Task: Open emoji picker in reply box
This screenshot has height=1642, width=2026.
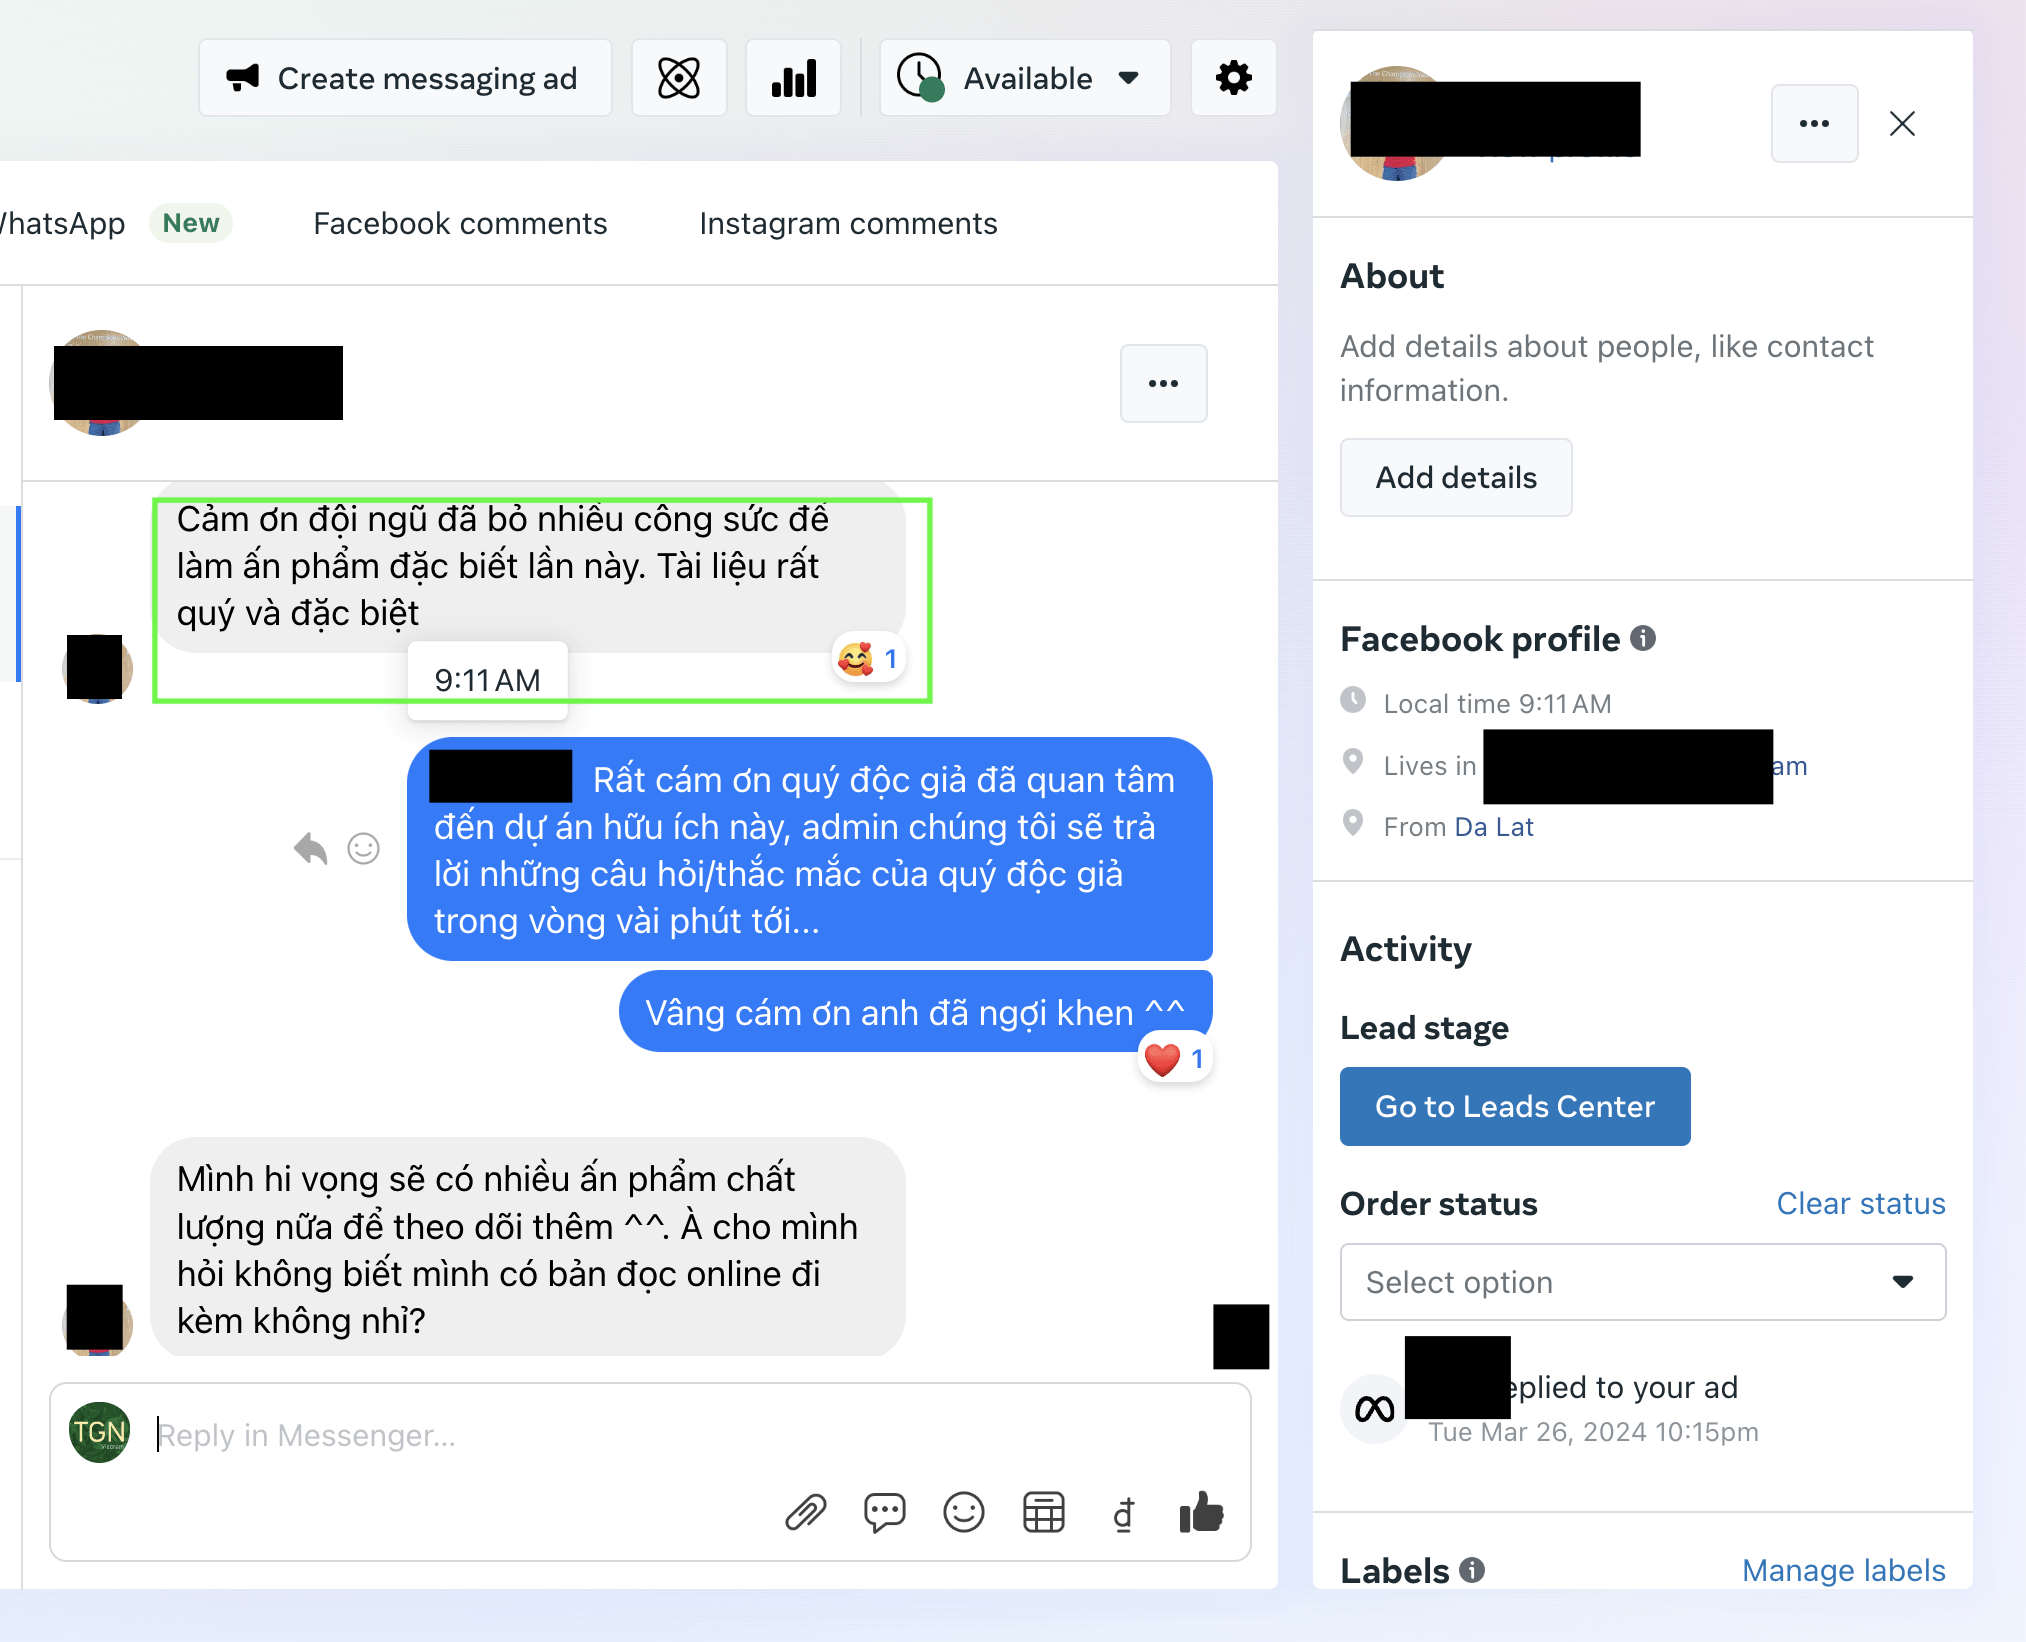Action: [x=964, y=1512]
